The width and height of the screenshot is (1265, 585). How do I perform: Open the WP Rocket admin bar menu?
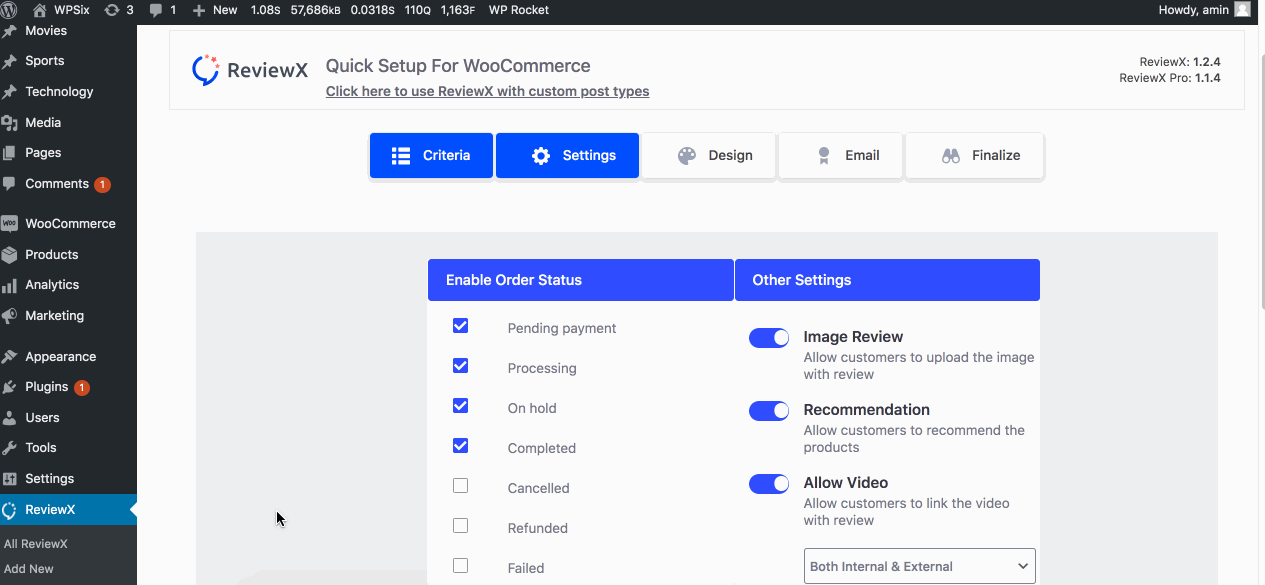[519, 10]
